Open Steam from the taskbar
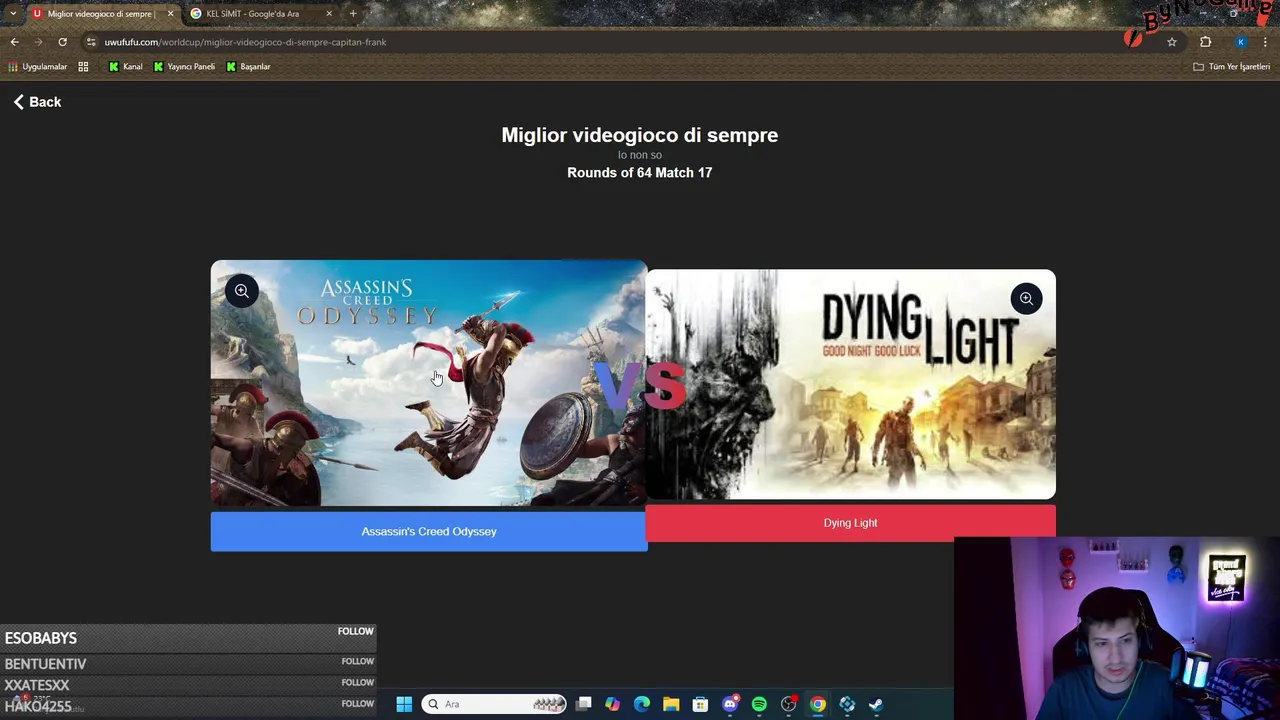The width and height of the screenshot is (1280, 720). coord(876,704)
